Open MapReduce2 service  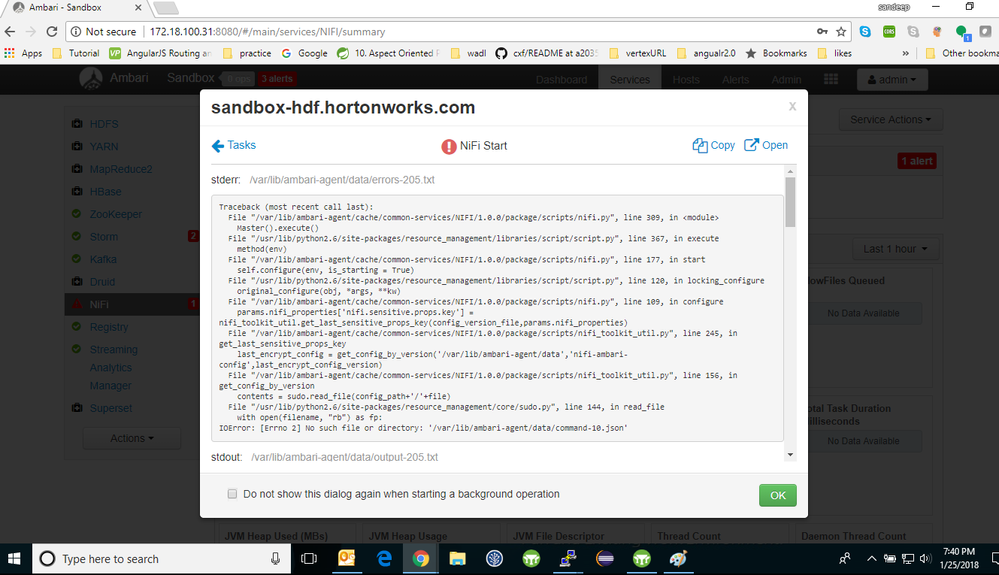pyautogui.click(x=121, y=169)
